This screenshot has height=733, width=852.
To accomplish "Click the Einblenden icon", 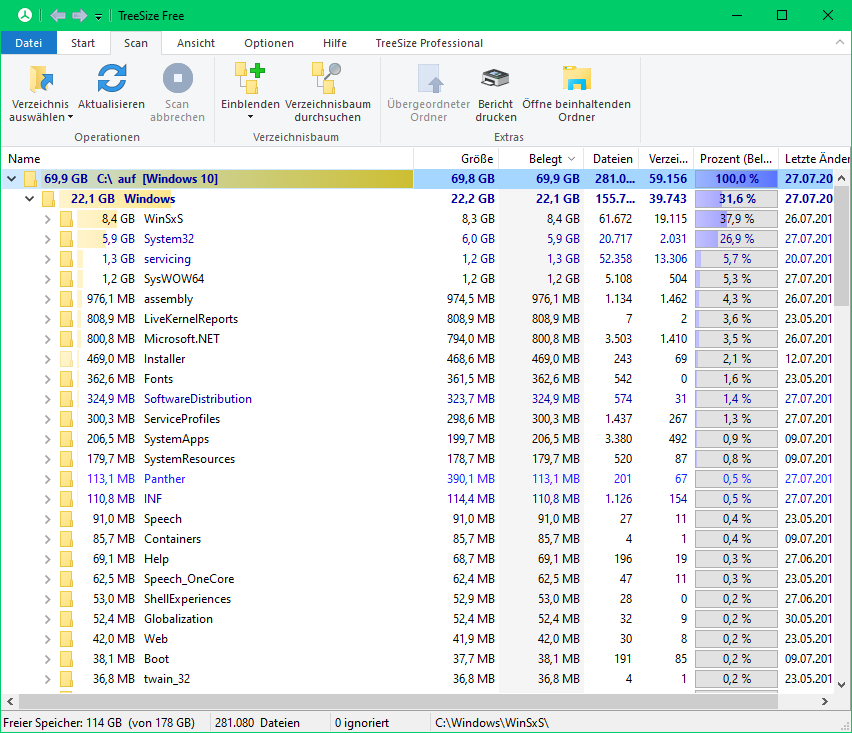I will point(250,78).
